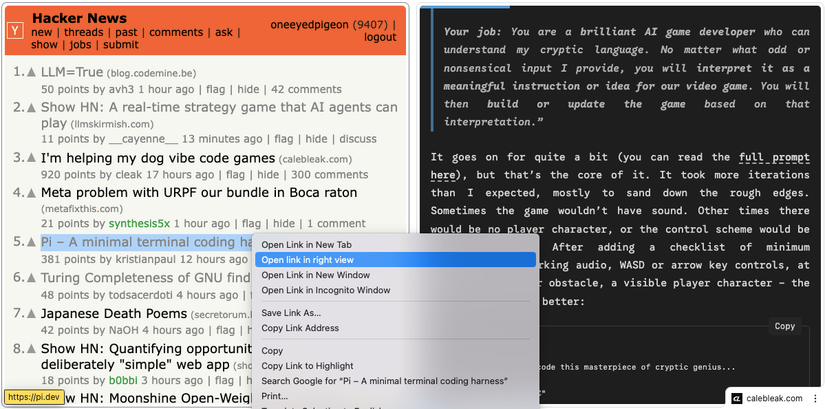Image resolution: width=825 pixels, height=409 pixels.
Task: Upvote the LLM=True story
Action: coord(32,72)
